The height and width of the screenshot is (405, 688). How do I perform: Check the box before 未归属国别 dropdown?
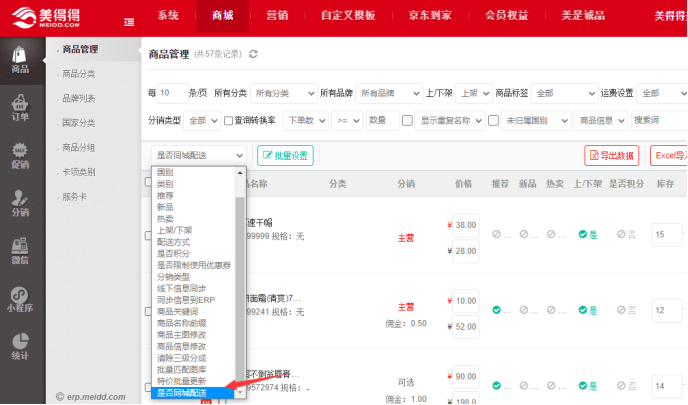[x=493, y=121]
